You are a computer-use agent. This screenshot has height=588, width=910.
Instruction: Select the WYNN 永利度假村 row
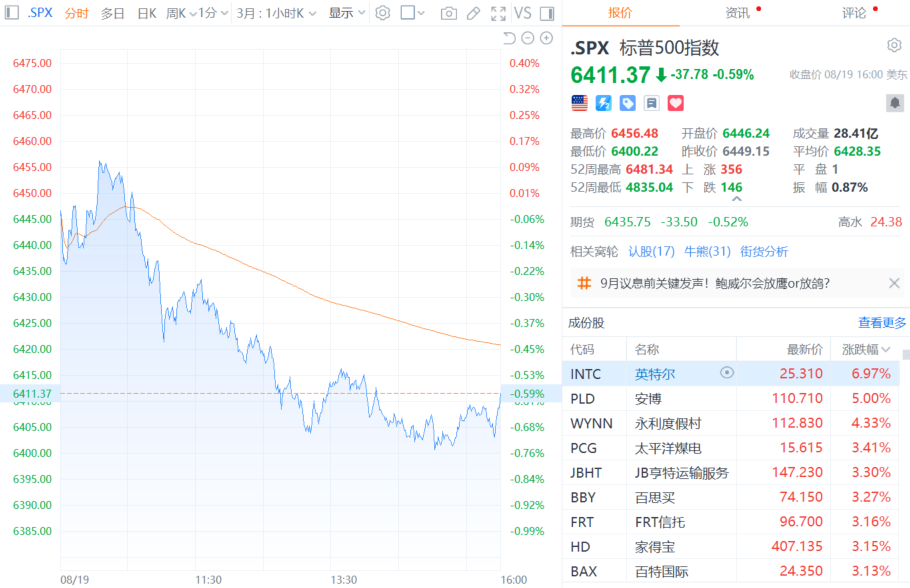pos(731,423)
